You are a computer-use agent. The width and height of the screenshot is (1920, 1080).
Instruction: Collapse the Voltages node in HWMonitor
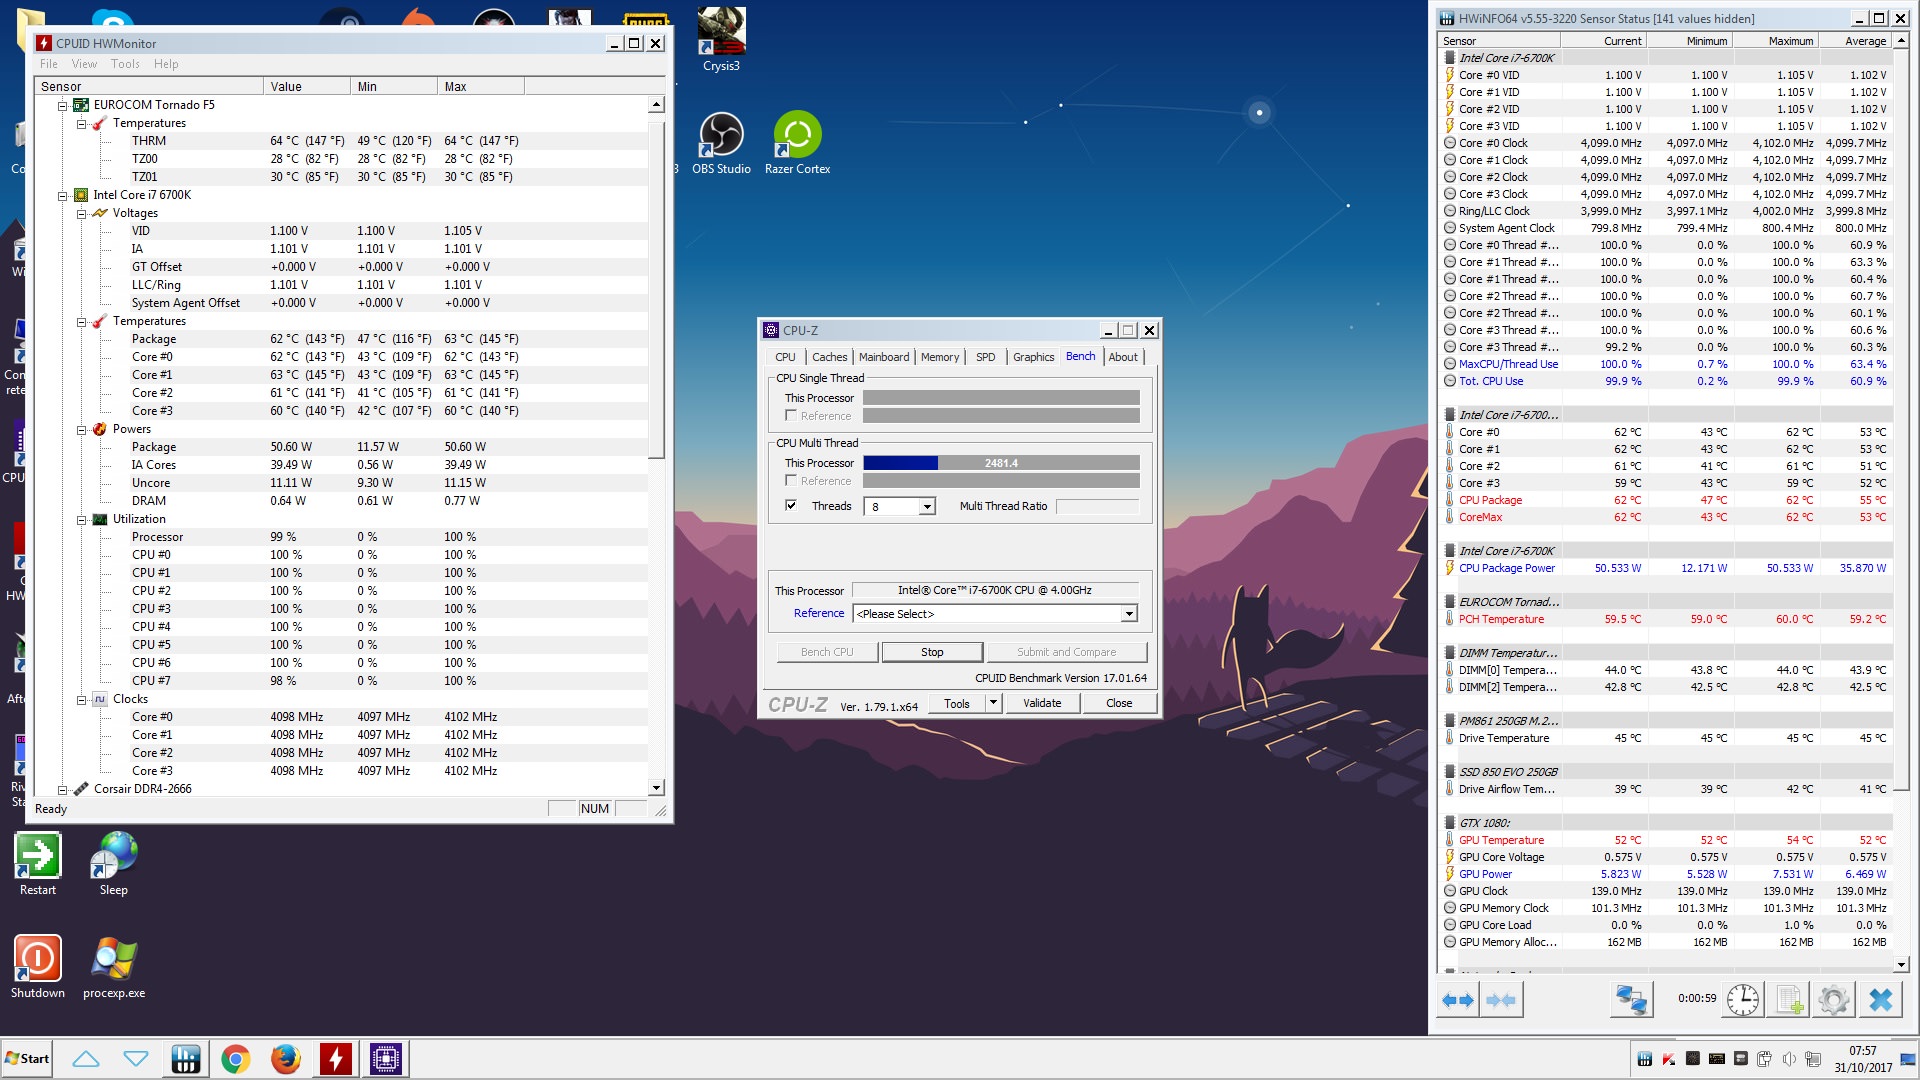coord(81,213)
